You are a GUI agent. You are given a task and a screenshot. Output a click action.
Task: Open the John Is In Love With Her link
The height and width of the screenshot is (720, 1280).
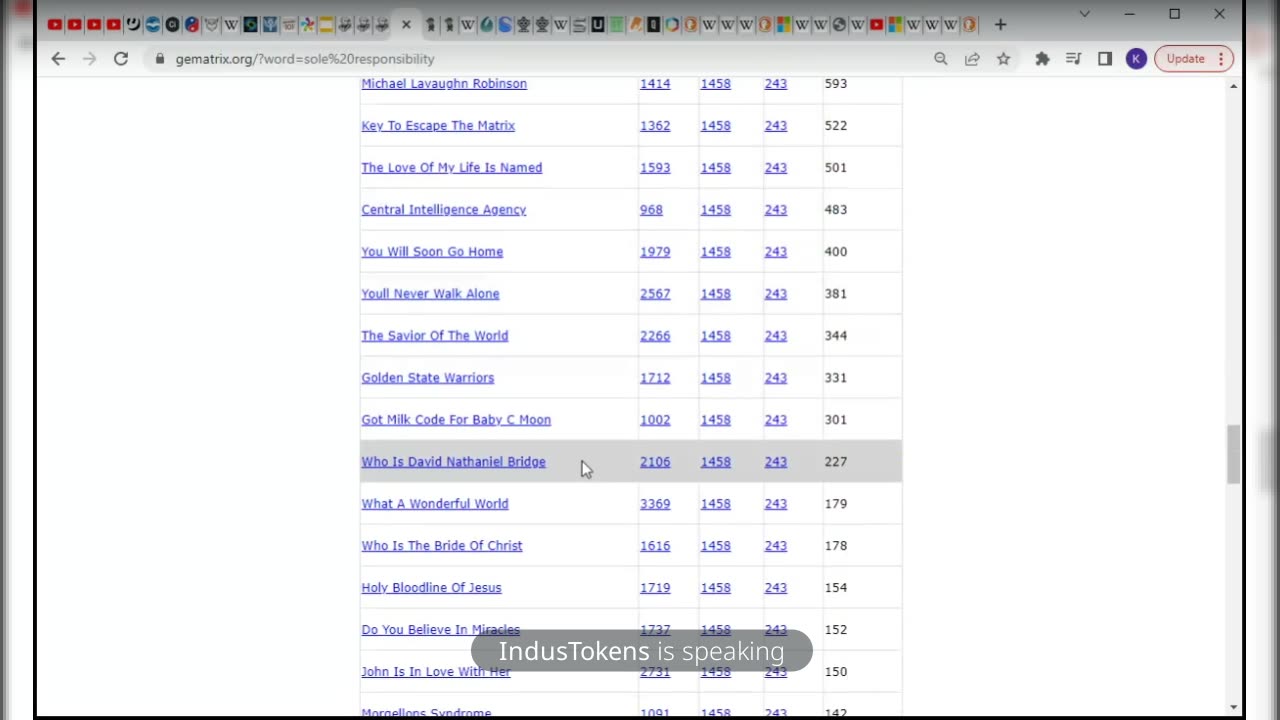pos(435,672)
